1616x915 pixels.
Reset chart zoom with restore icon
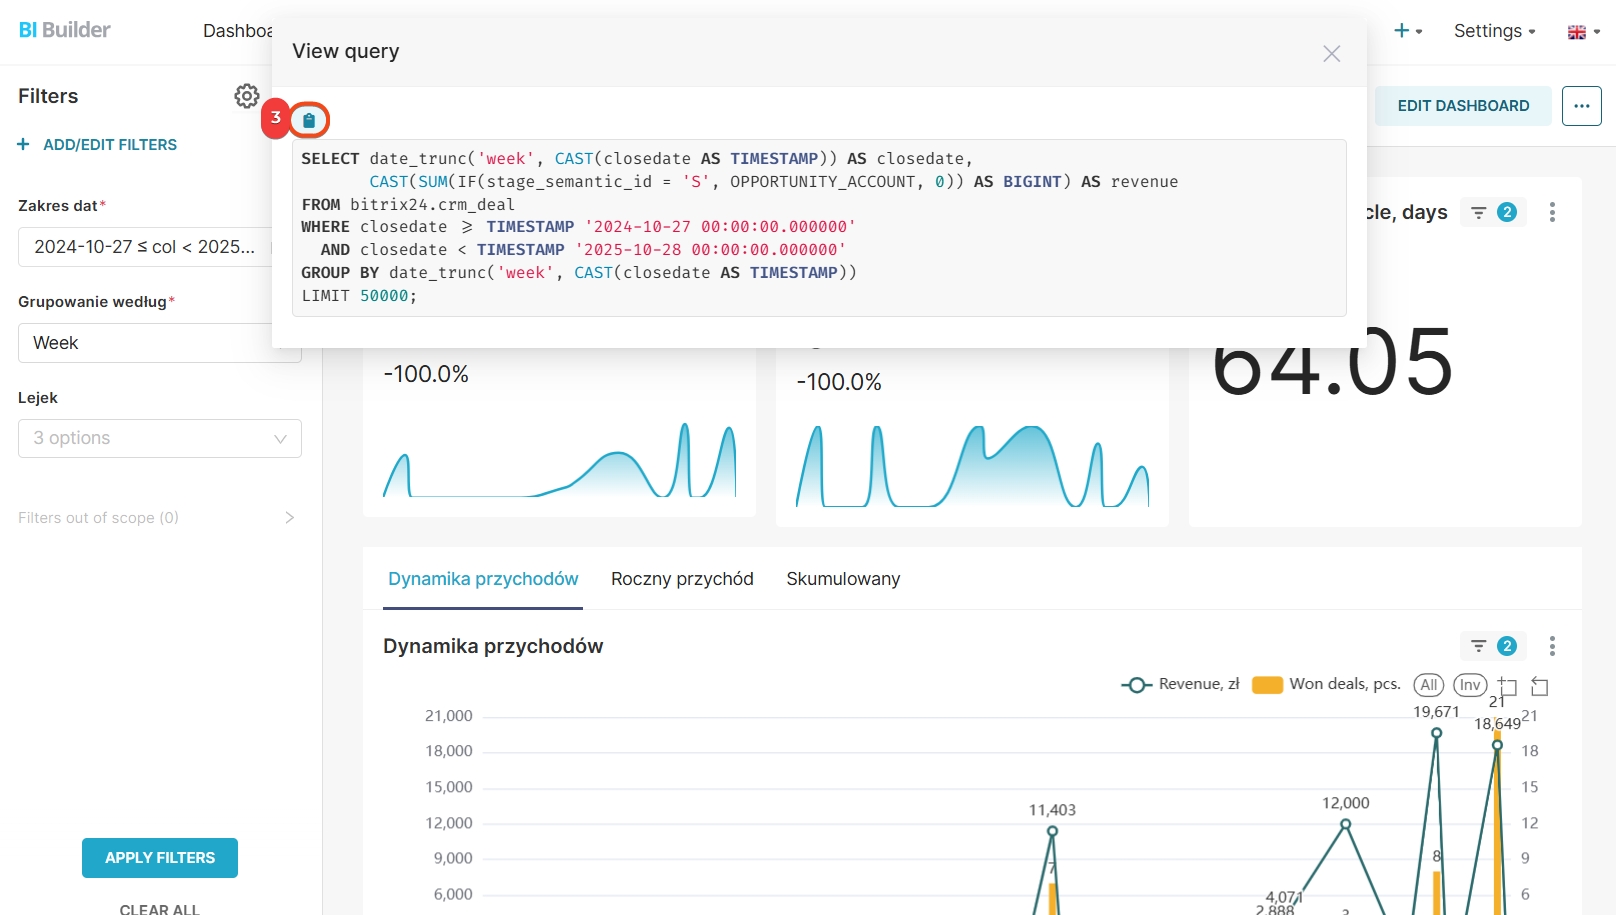point(1540,686)
